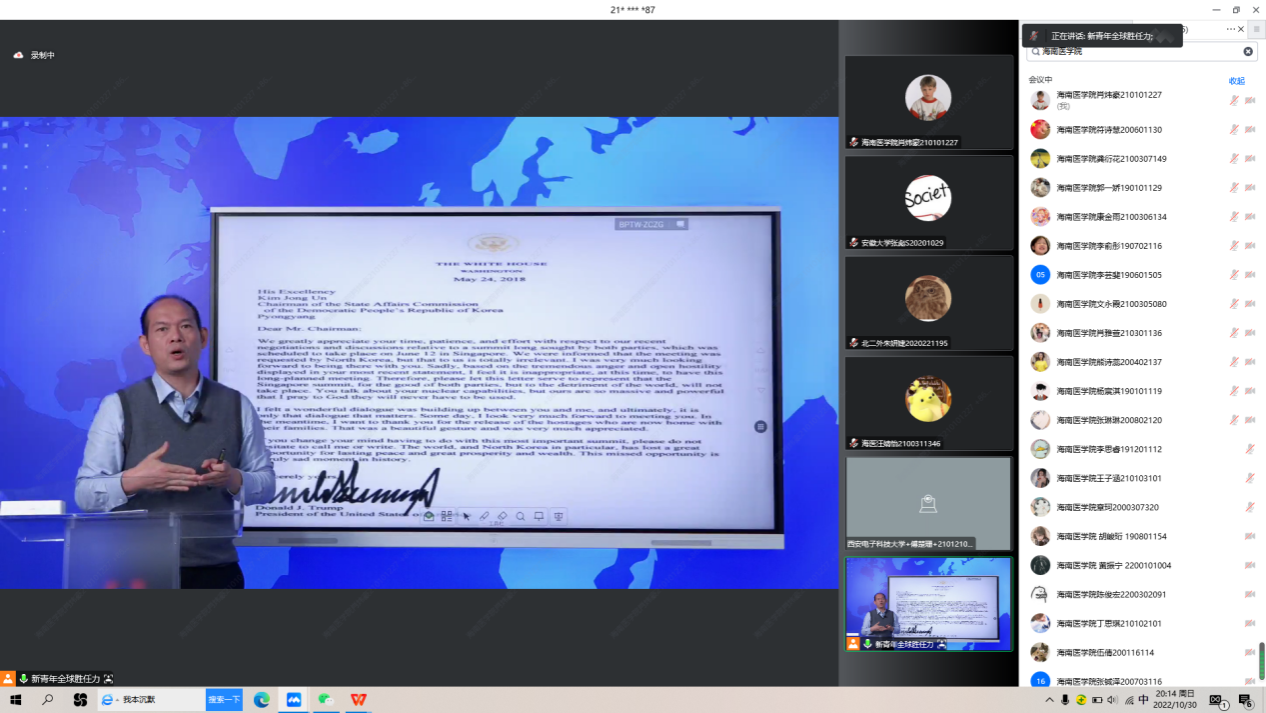Show hidden system tray icons chevron
The height and width of the screenshot is (713, 1266).
[1049, 700]
